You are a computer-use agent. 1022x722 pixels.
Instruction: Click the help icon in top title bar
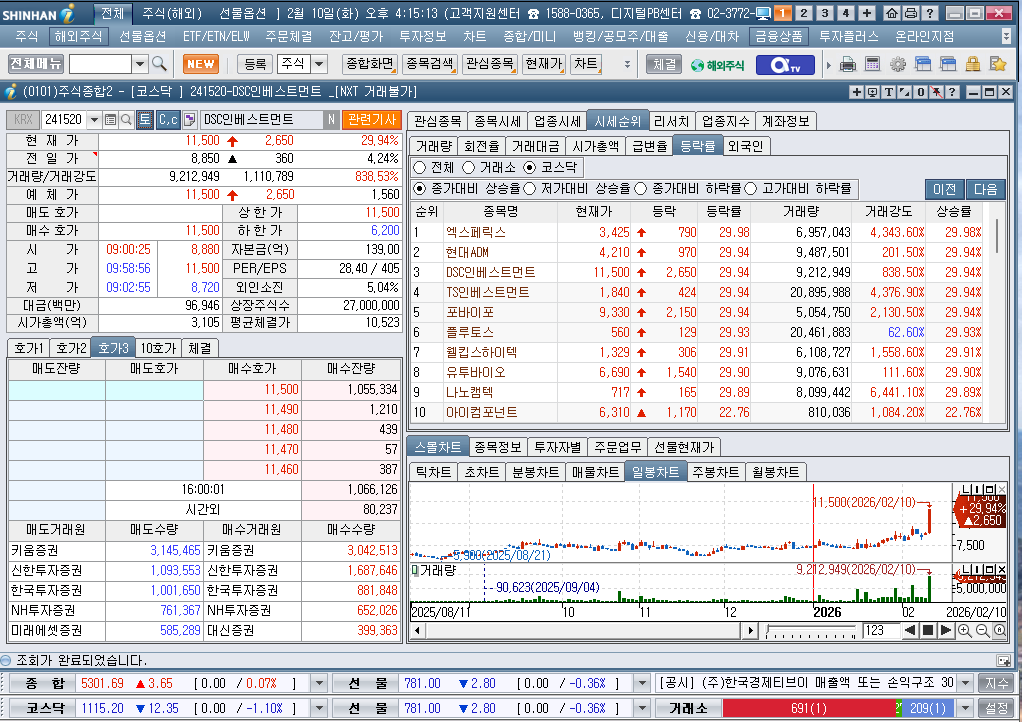[930, 13]
